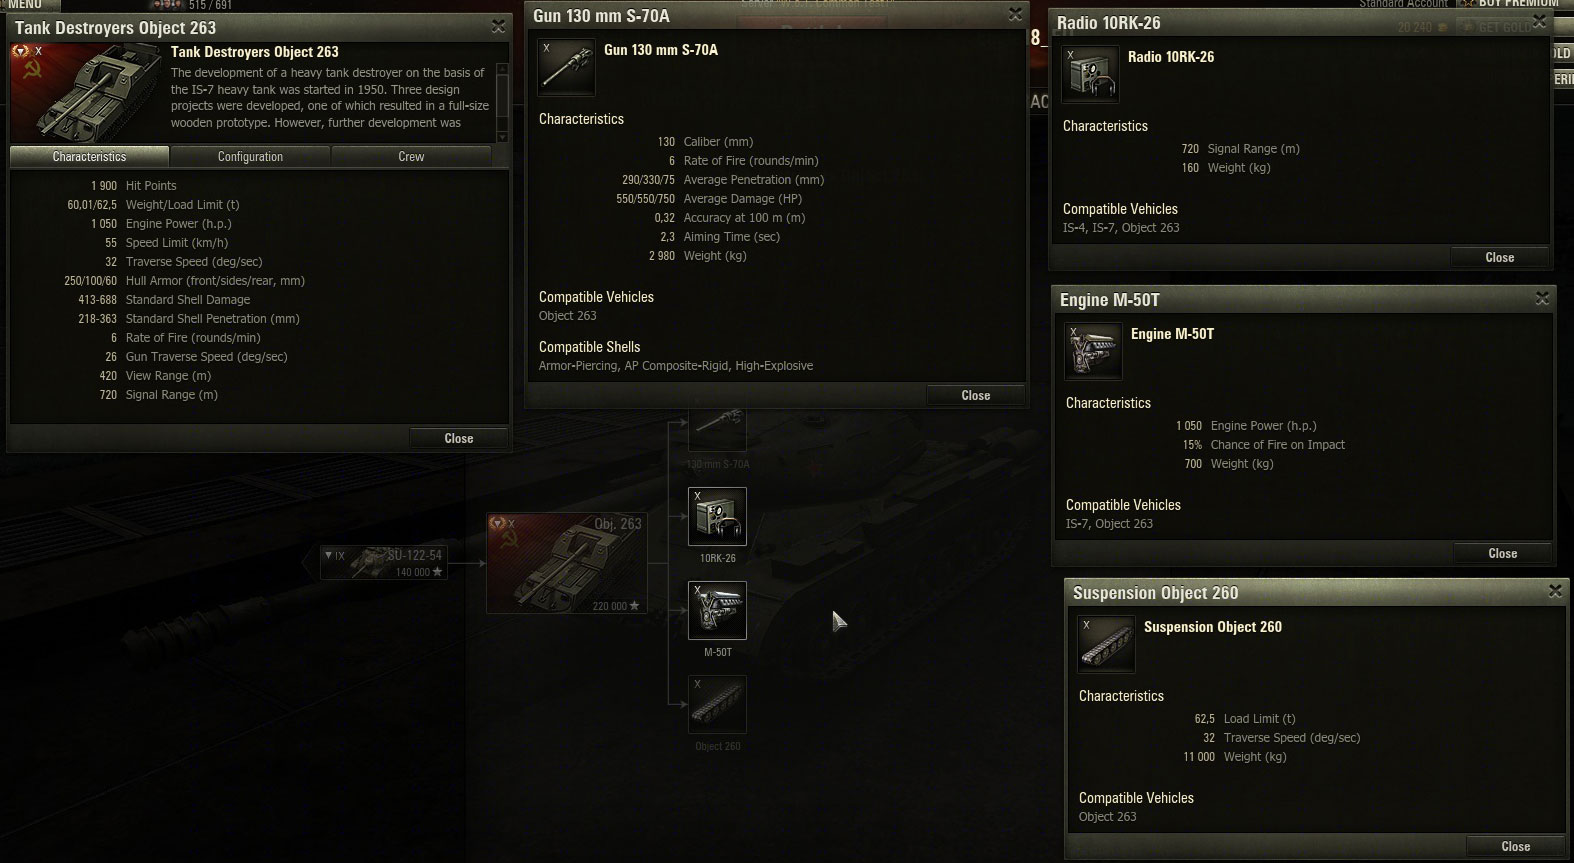
Task: Click the Engine M-50T panel icon
Action: click(x=1094, y=351)
